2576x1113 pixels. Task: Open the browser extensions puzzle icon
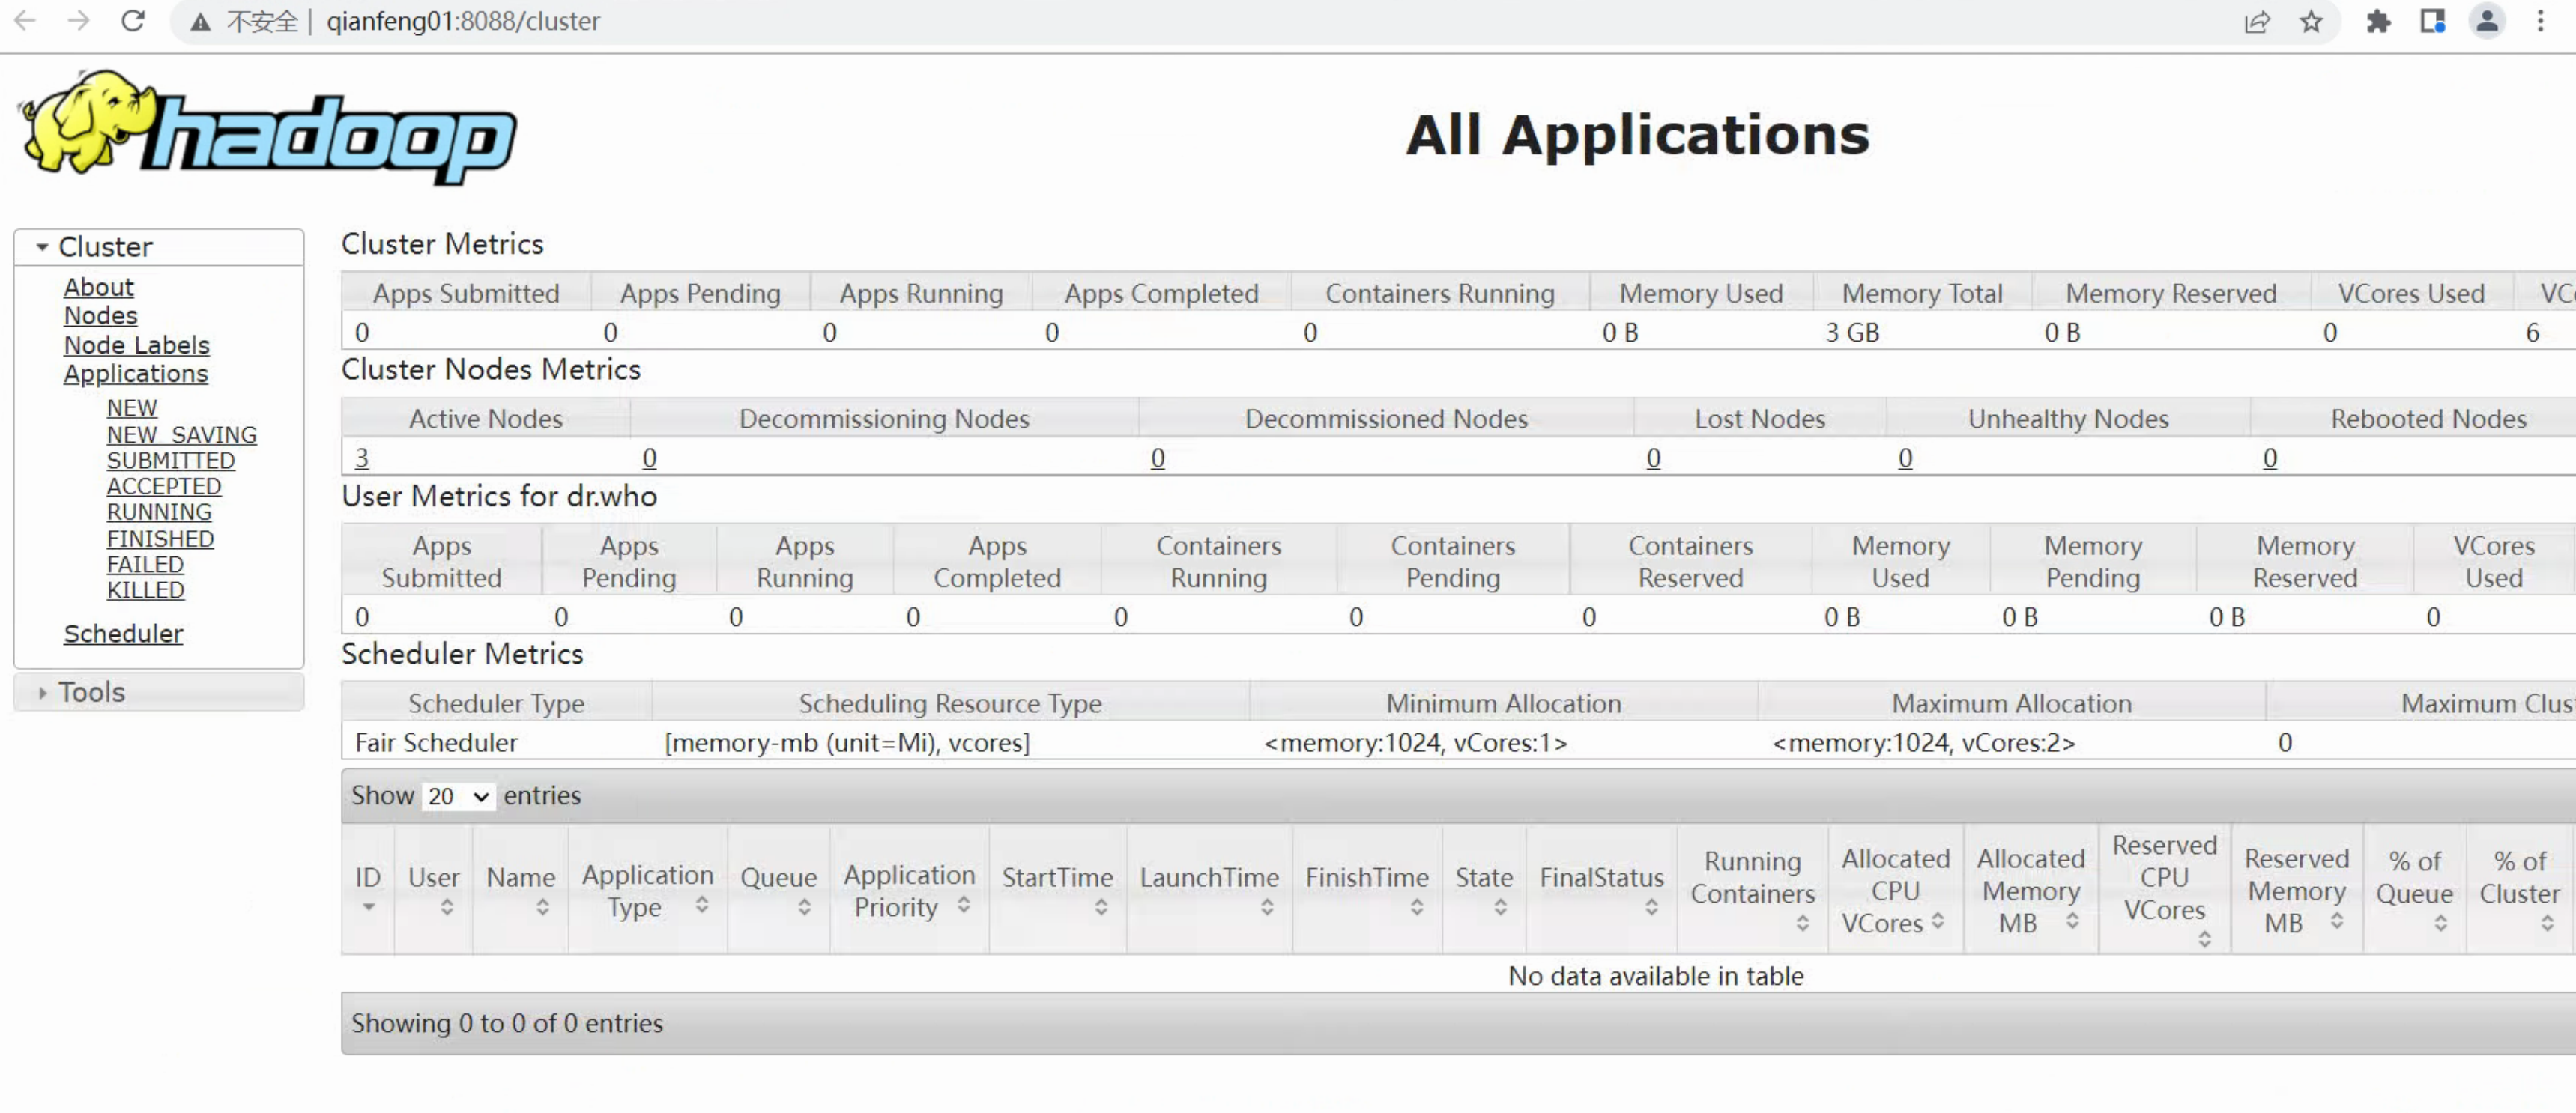click(x=2379, y=22)
